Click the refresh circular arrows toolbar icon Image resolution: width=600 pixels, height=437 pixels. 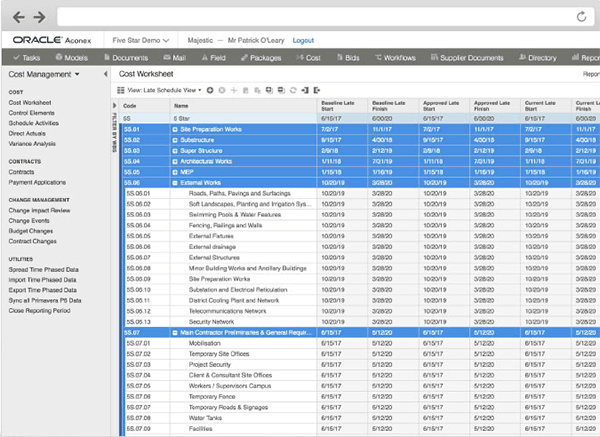[x=293, y=90]
